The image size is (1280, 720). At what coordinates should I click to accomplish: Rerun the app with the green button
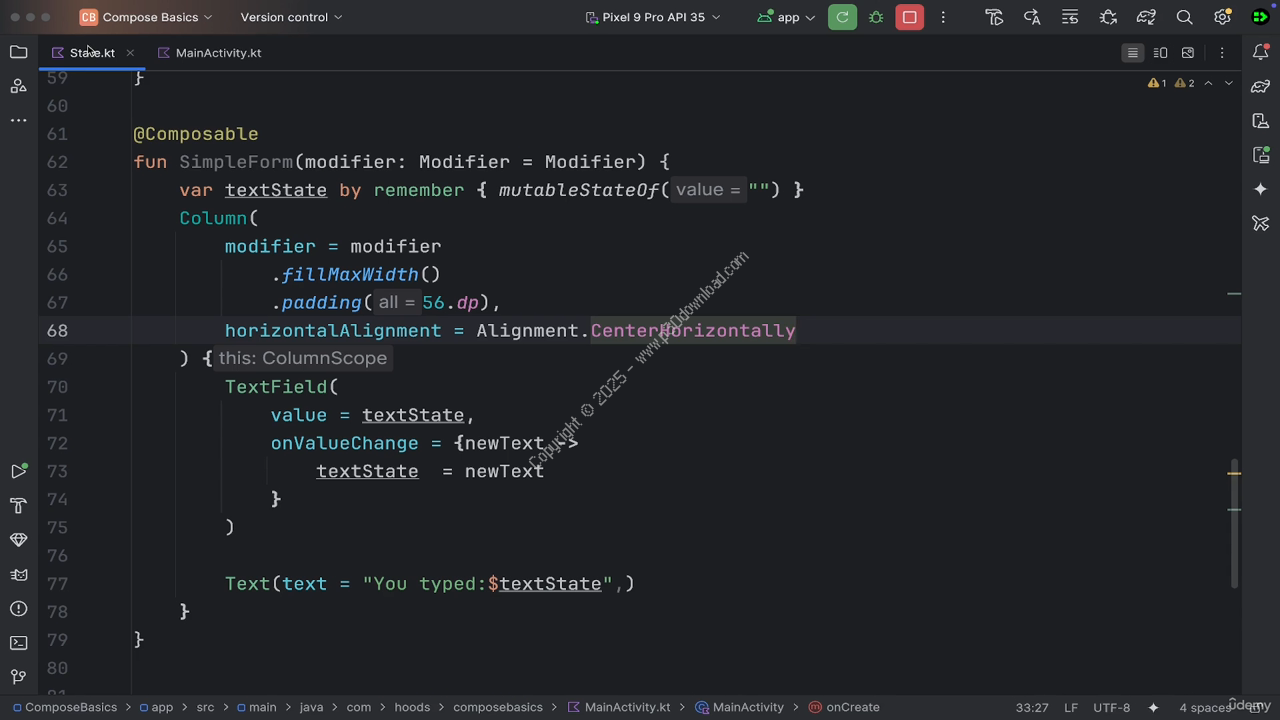(842, 17)
